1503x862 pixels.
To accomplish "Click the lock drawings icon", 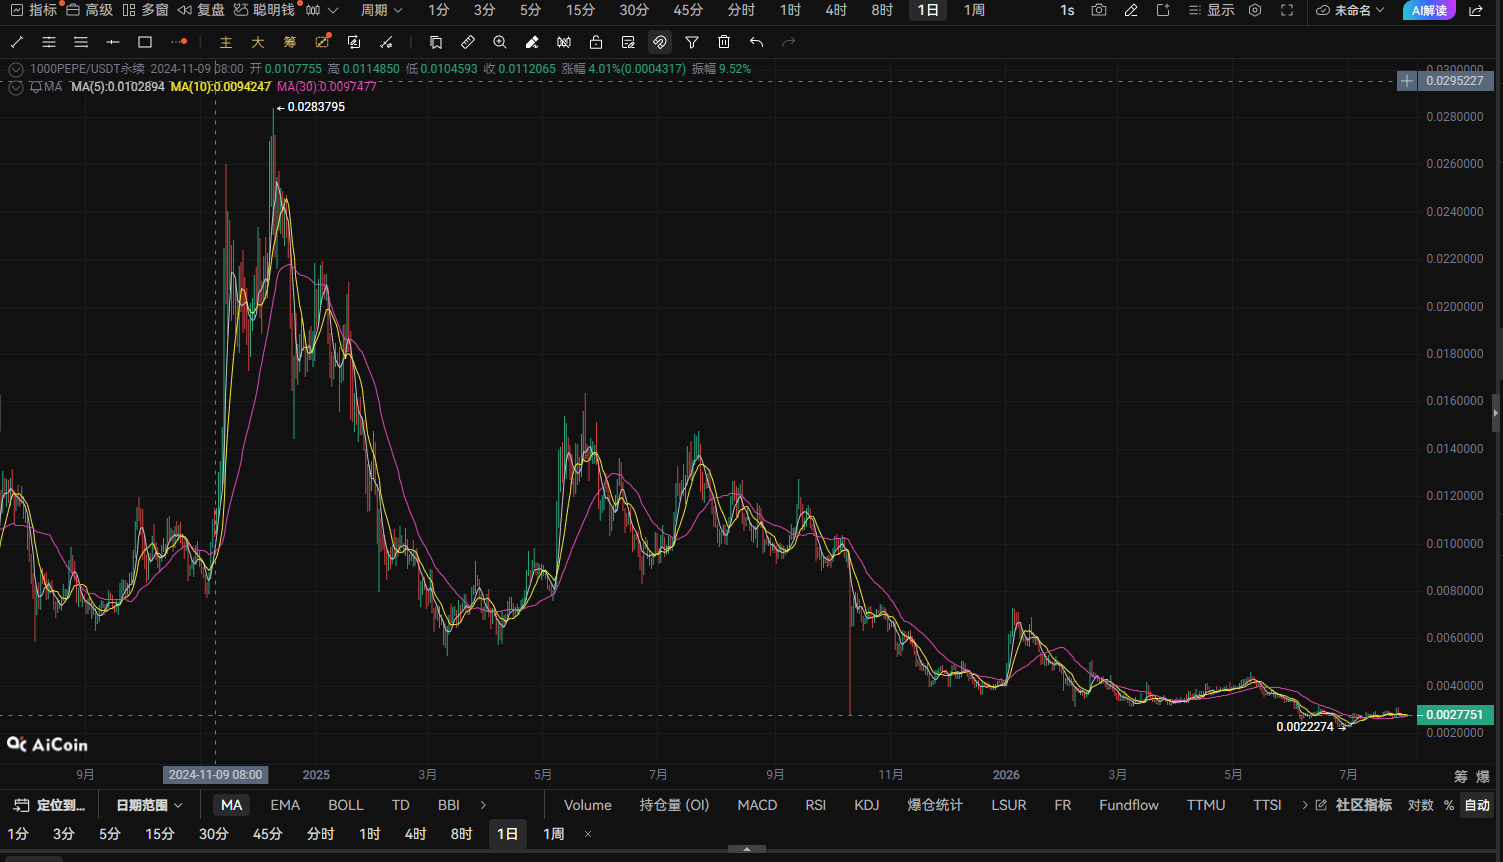I will point(596,42).
